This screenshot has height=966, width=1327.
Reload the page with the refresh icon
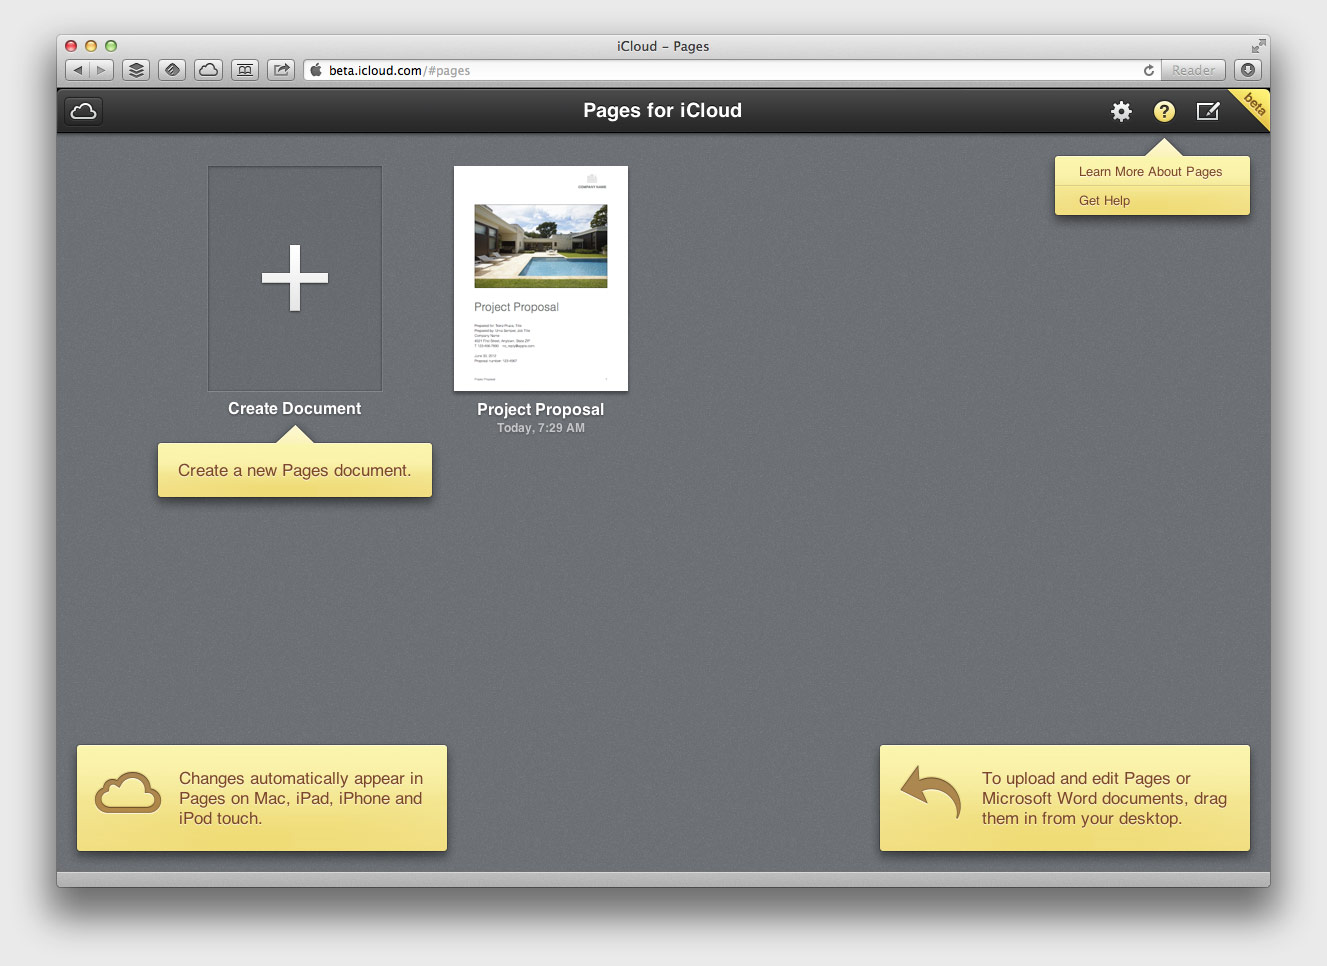1149,70
